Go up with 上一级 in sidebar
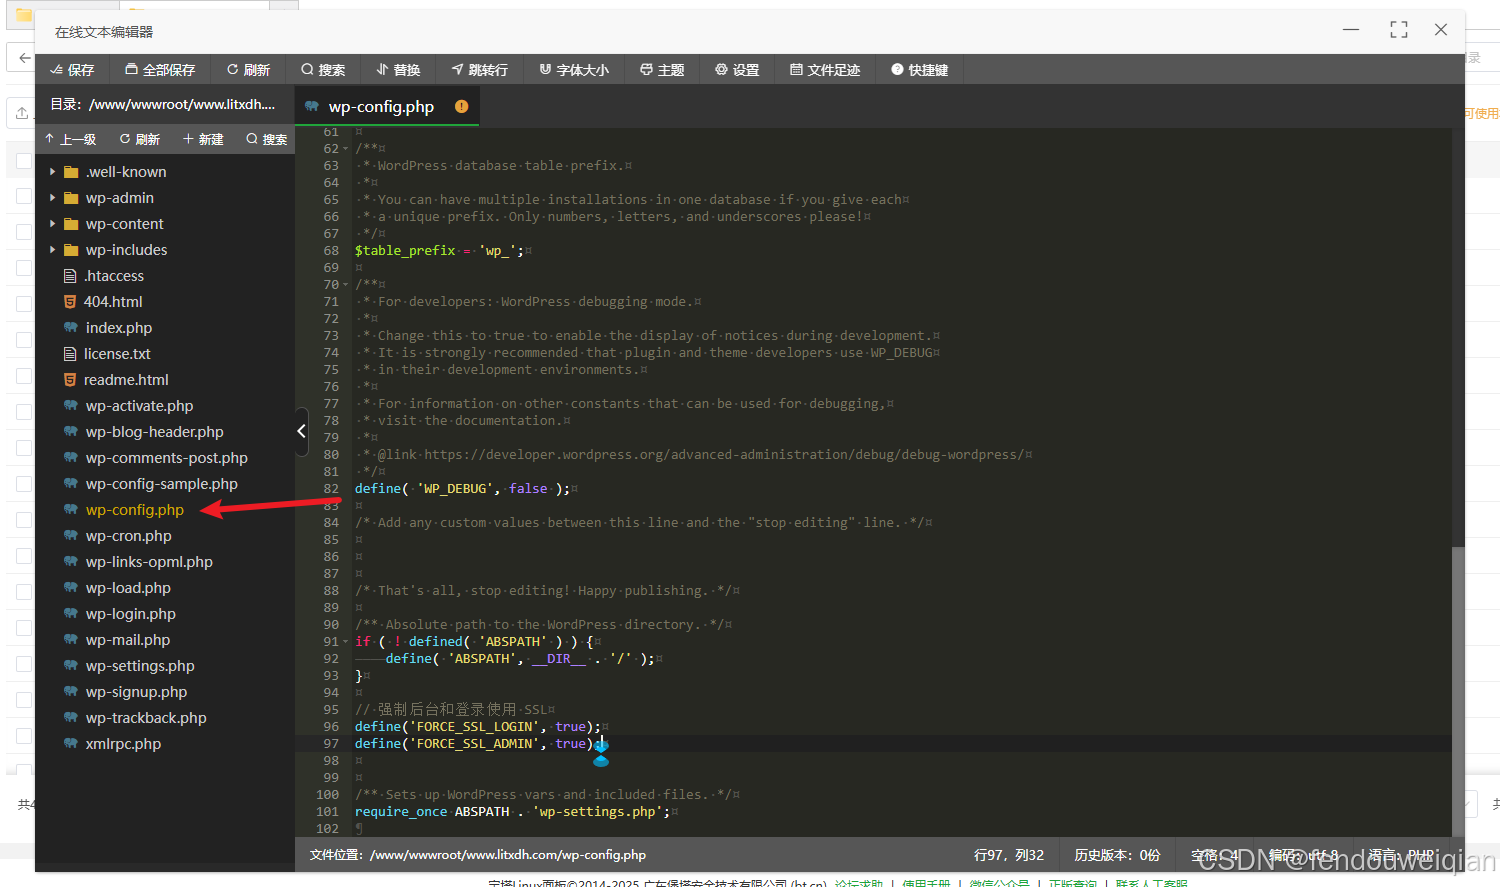Image resolution: width=1500 pixels, height=887 pixels. pyautogui.click(x=70, y=139)
